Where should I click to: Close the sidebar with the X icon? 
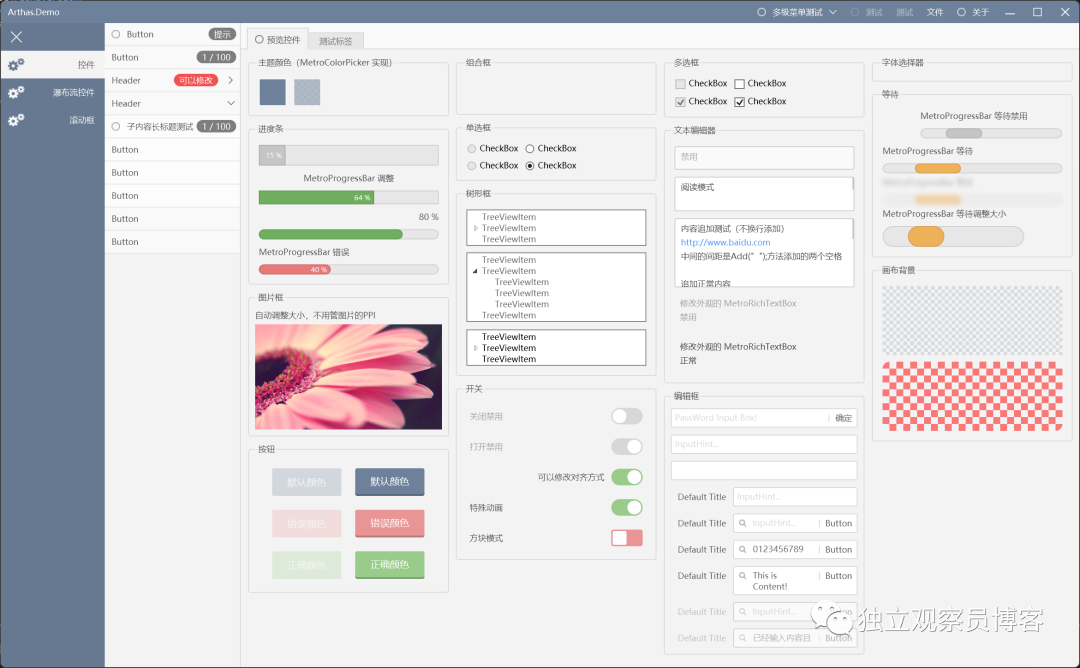tap(17, 37)
